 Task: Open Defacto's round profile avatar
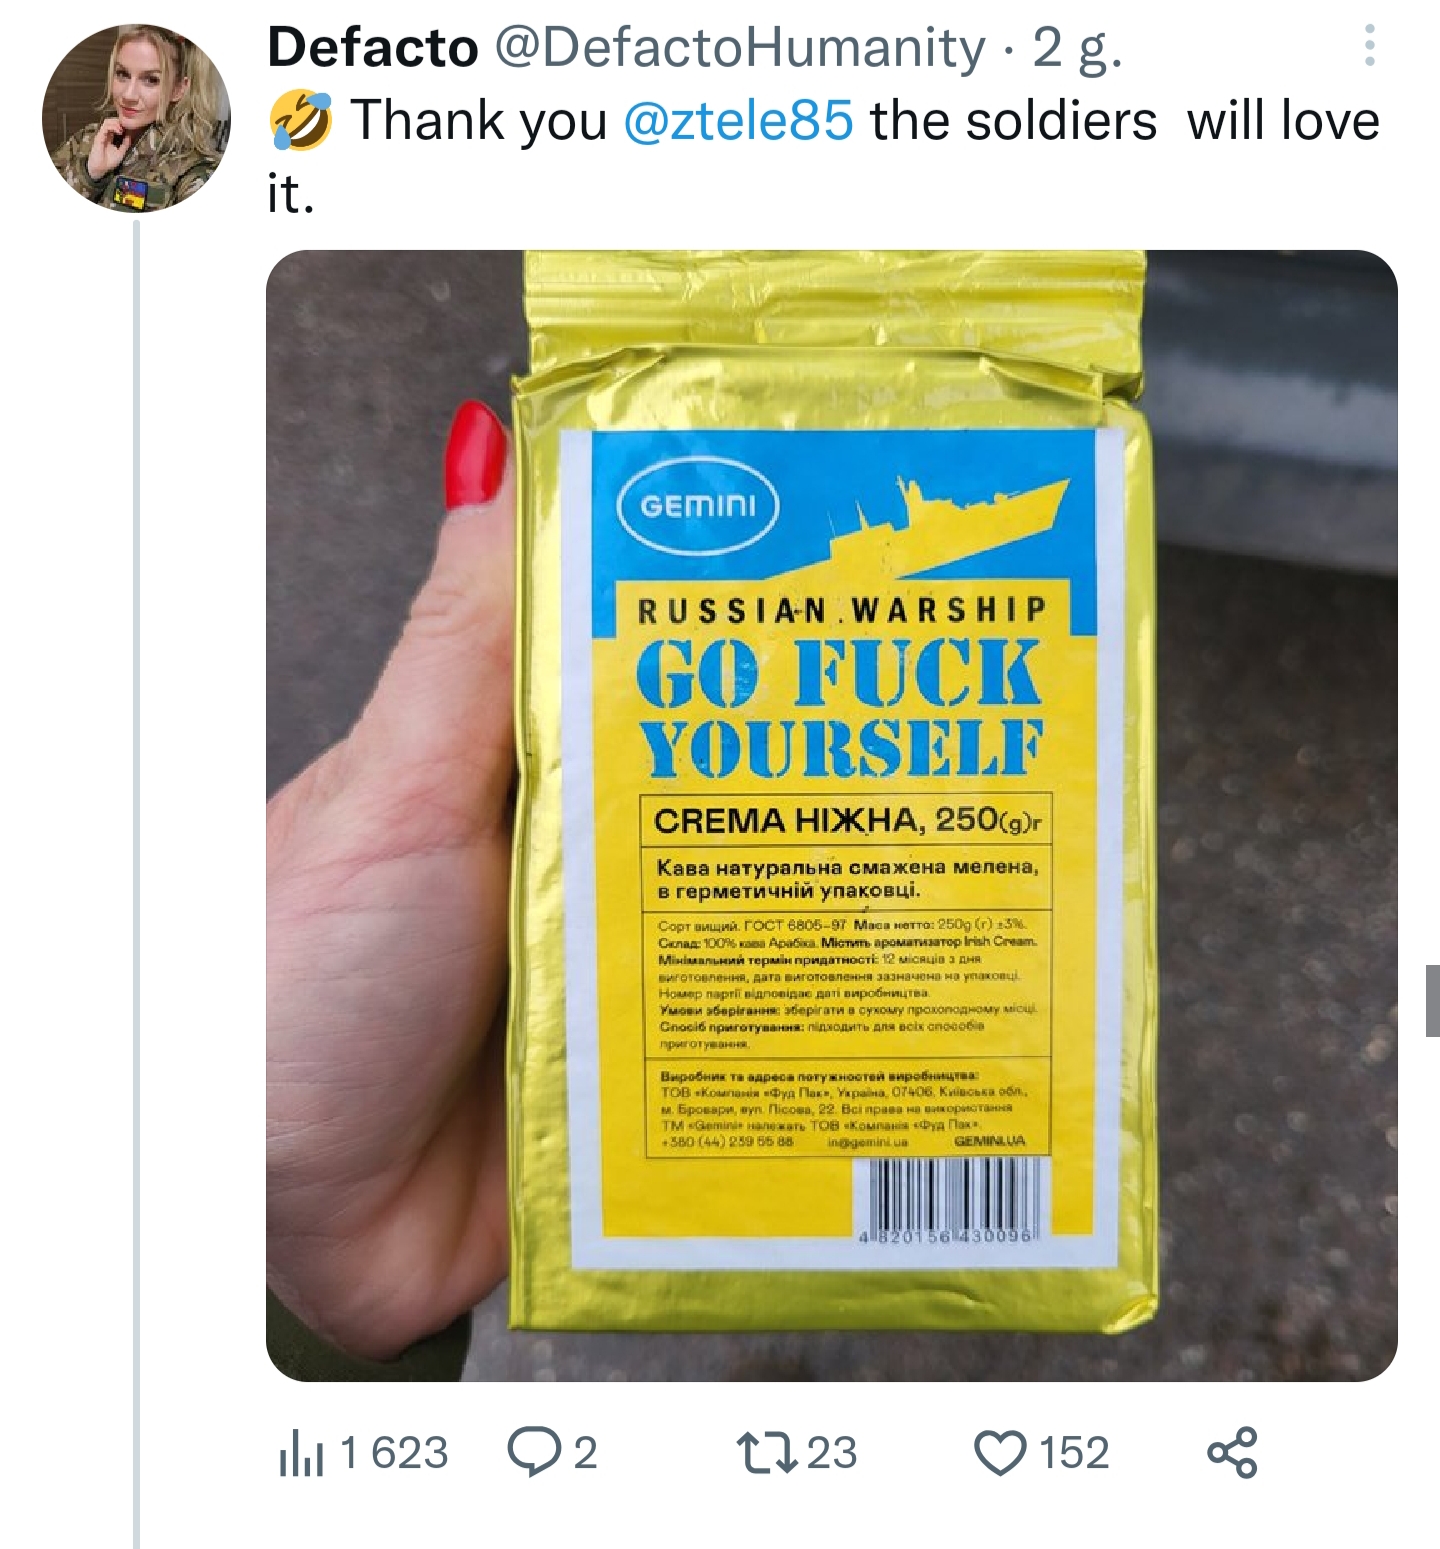(136, 118)
